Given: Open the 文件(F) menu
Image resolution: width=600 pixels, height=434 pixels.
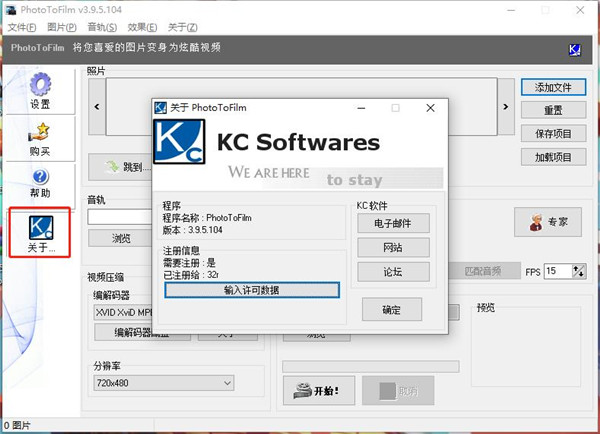Looking at the screenshot, I should click(x=22, y=27).
